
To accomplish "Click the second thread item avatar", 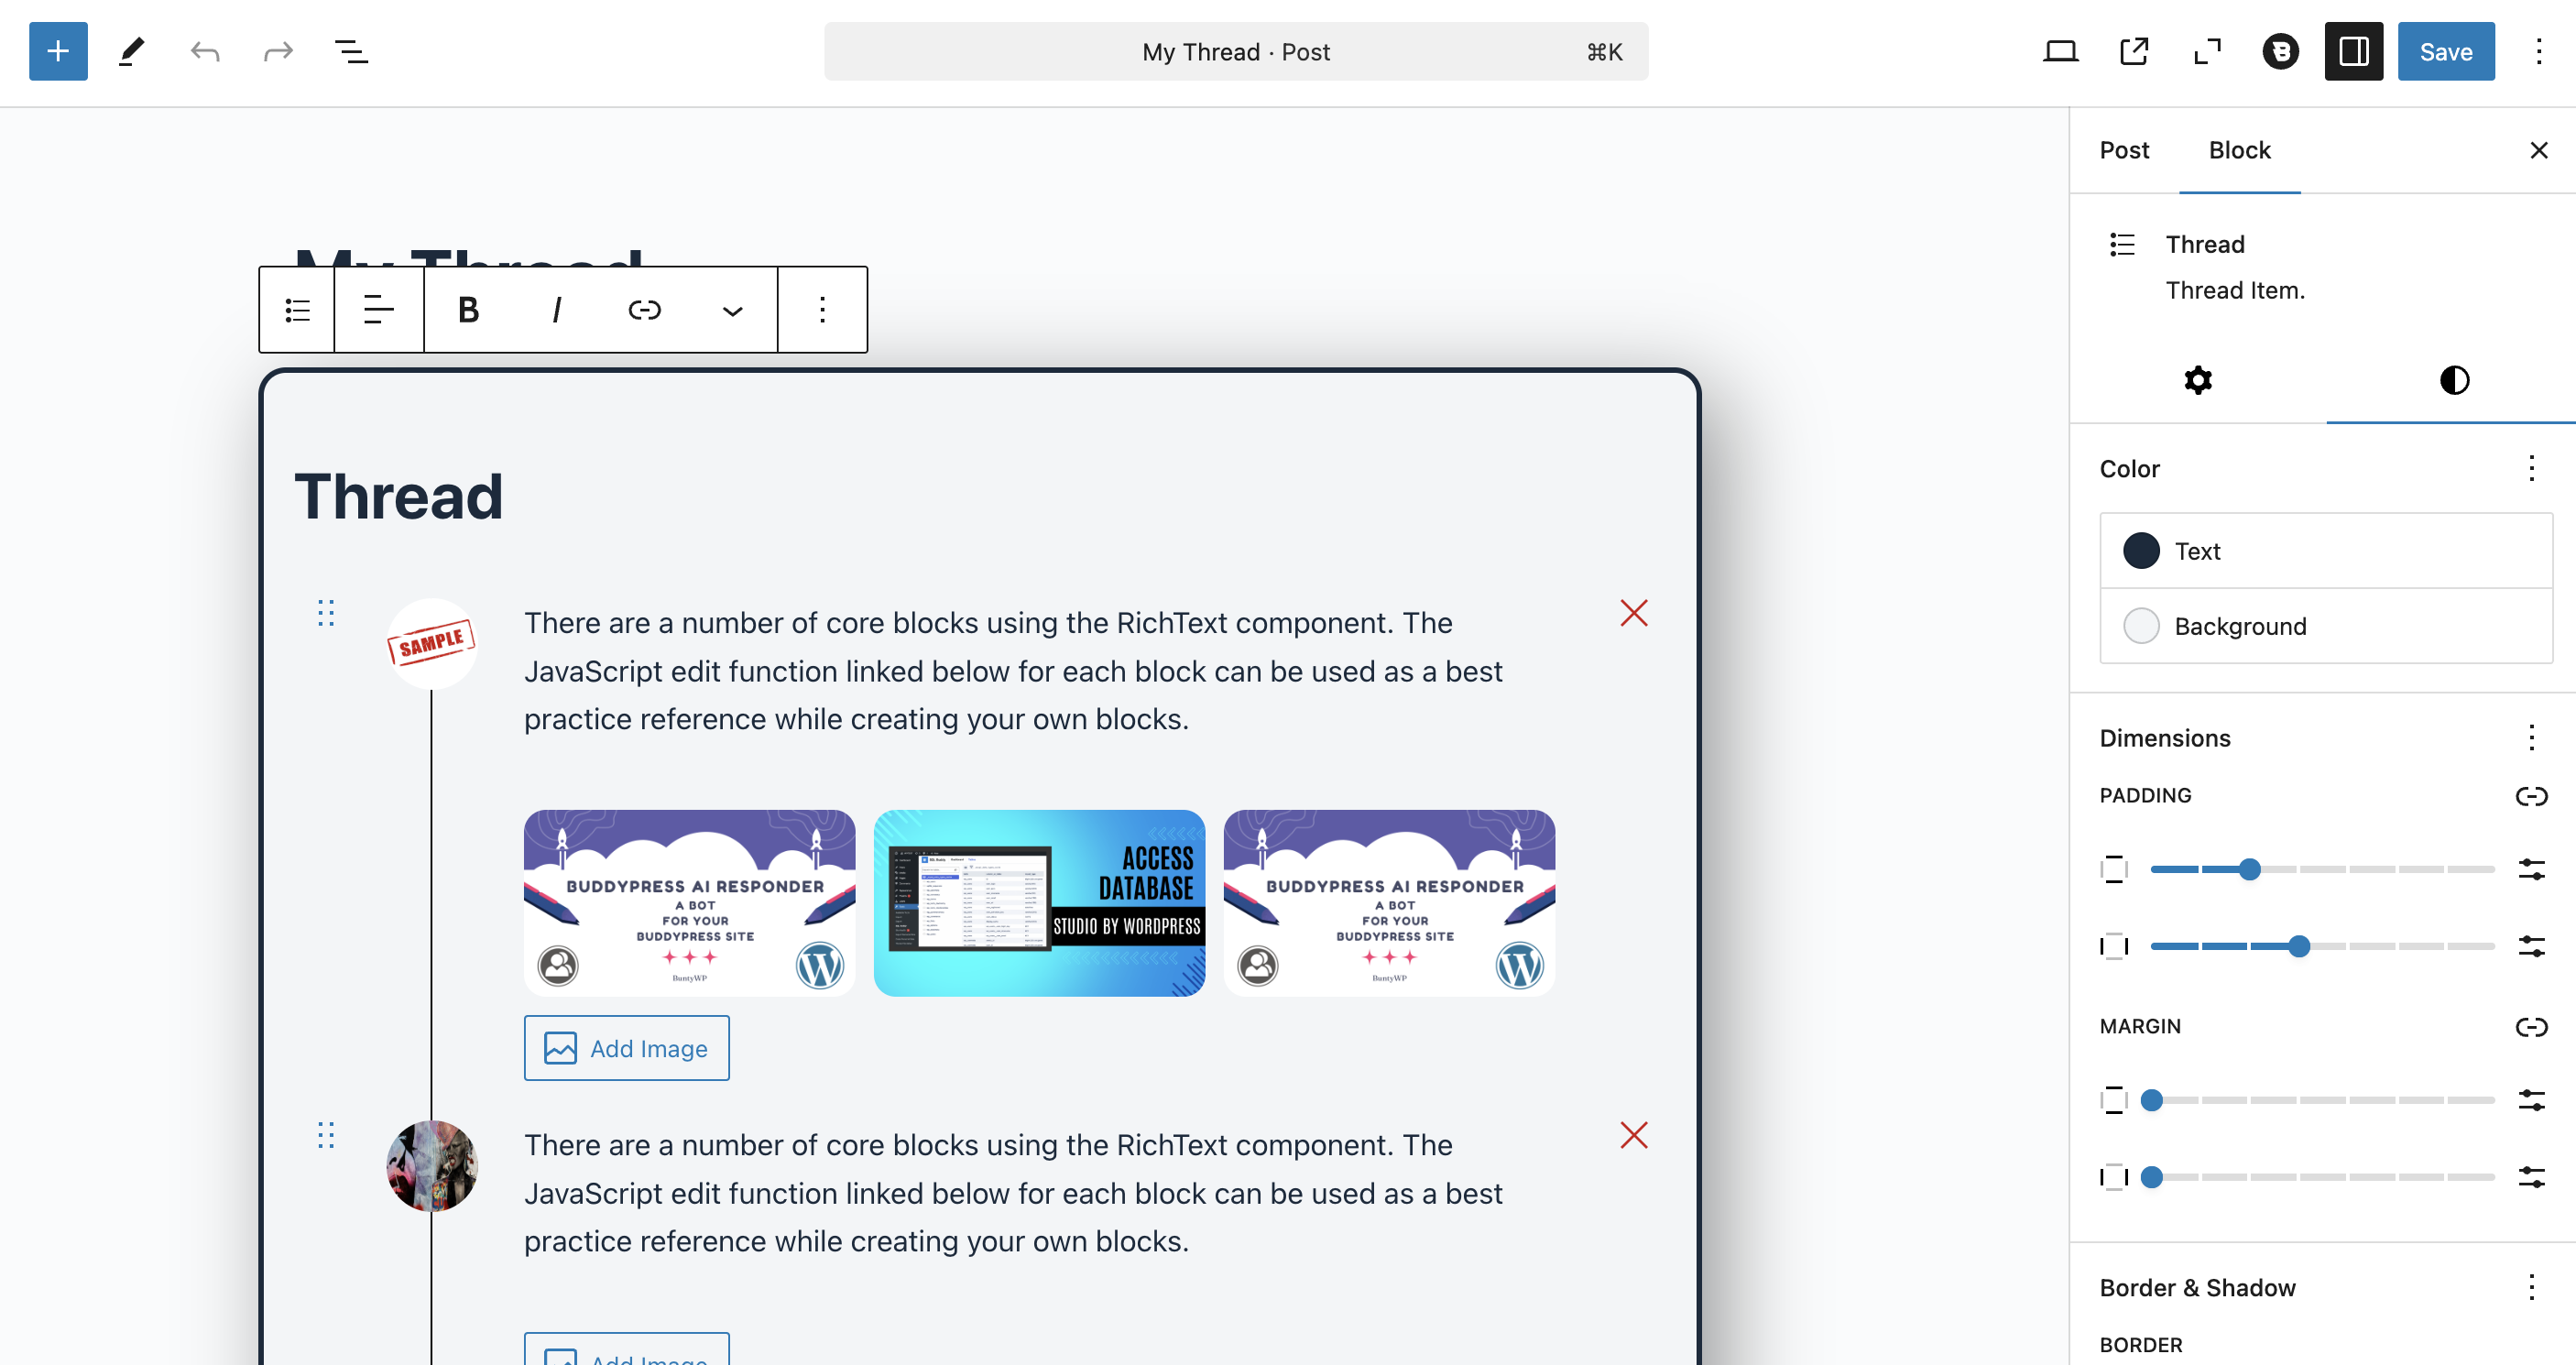I will pos(432,1166).
